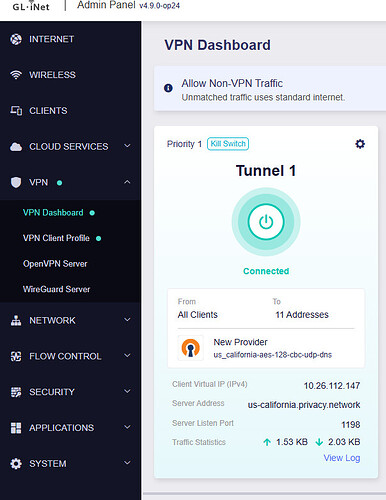Click the Applications grid icon
Viewport: 386px width, 500px height.
[x=16, y=428]
